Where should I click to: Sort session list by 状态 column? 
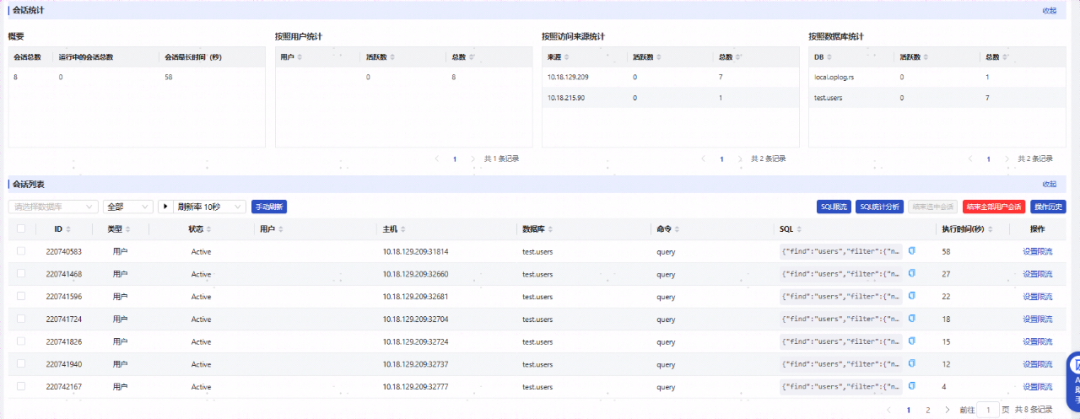click(209, 229)
